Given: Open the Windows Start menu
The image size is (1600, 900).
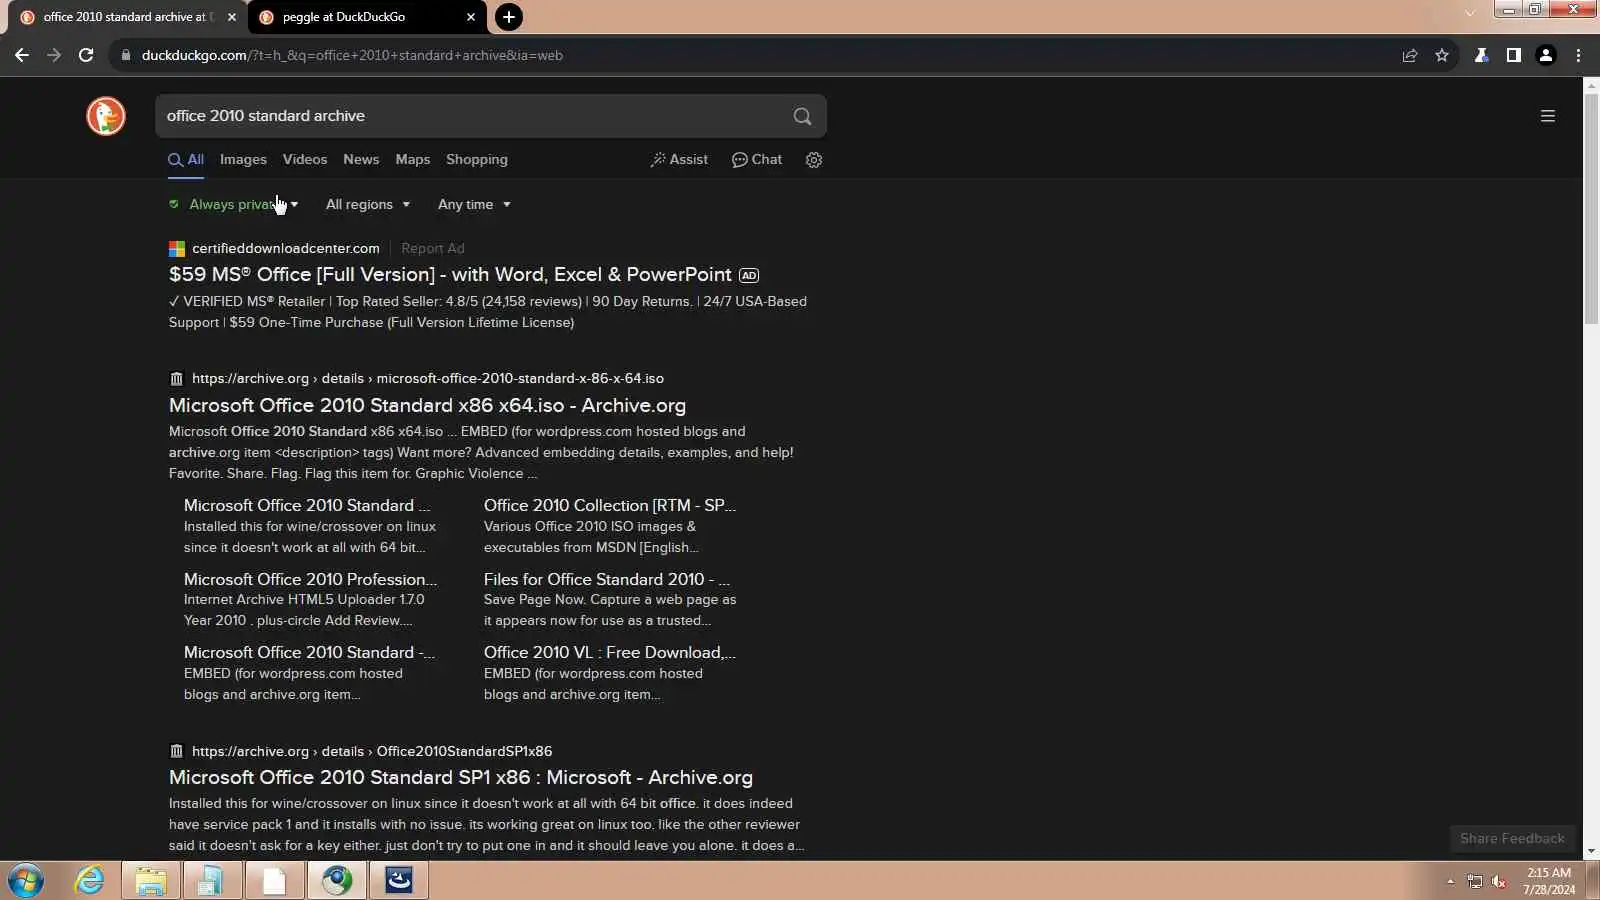Looking at the screenshot, I should [x=25, y=881].
